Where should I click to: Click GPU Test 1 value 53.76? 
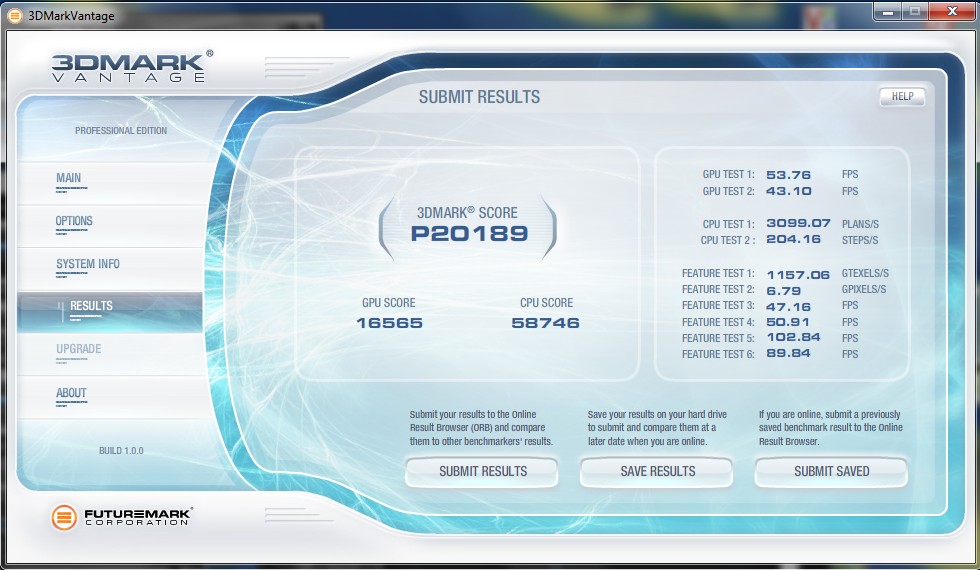coord(788,175)
